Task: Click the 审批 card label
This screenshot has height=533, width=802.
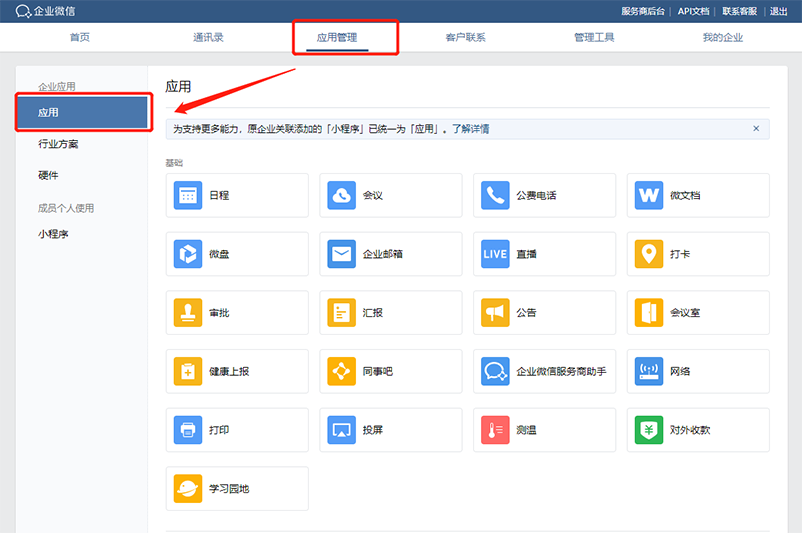Action: point(219,313)
